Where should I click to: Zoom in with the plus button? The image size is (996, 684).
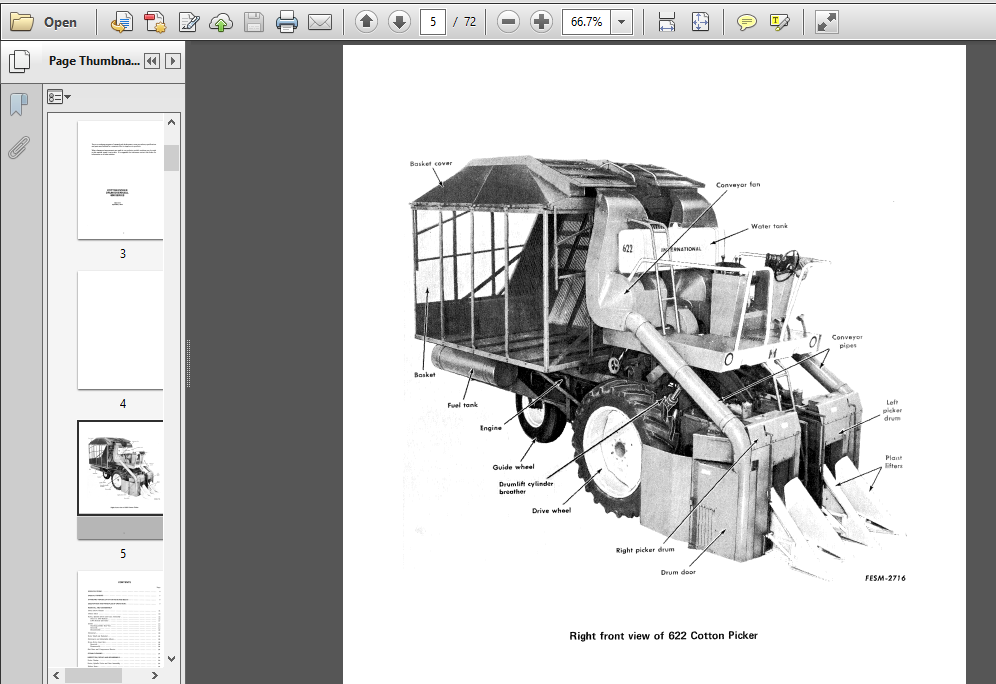pos(541,22)
